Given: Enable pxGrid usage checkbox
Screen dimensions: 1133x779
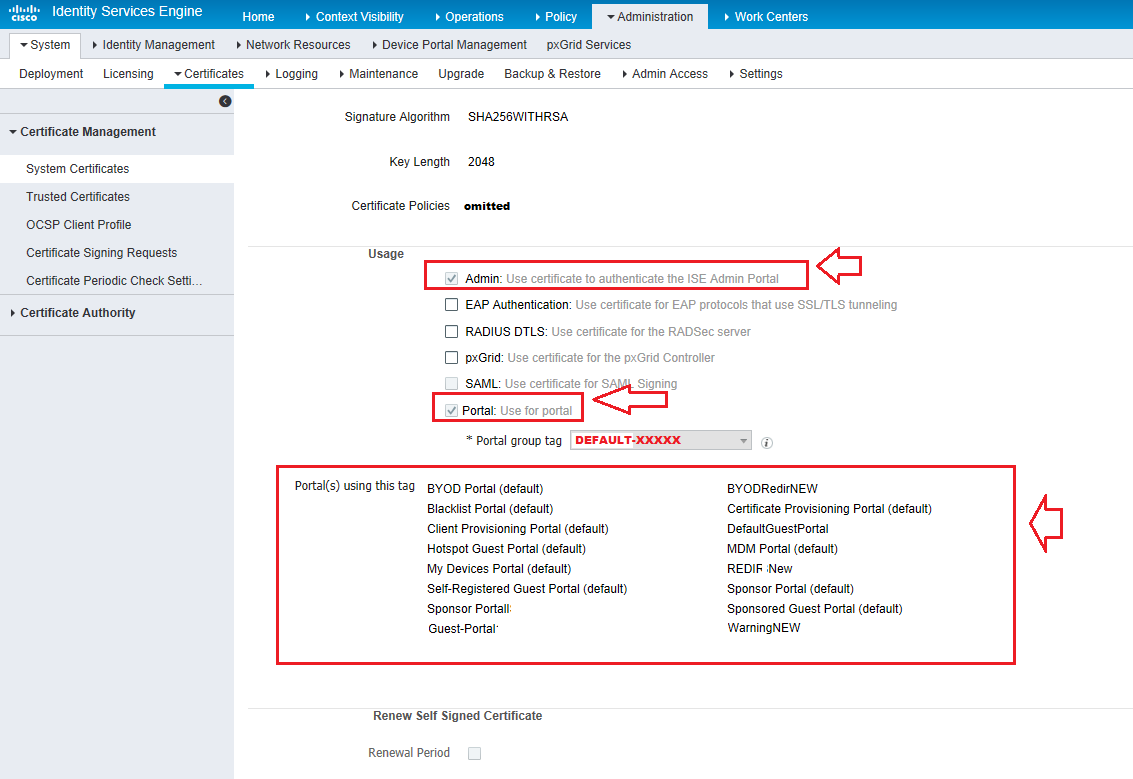Looking at the screenshot, I should pyautogui.click(x=452, y=358).
